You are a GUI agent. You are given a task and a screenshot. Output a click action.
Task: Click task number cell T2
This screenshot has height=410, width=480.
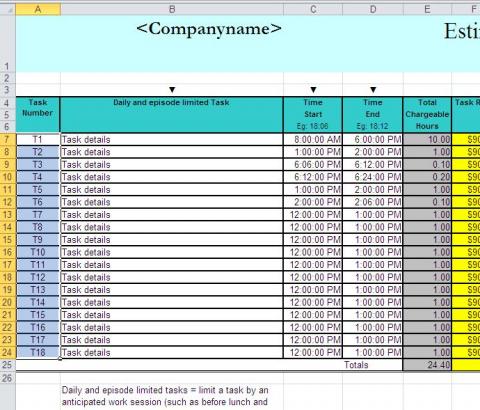[x=38, y=152]
